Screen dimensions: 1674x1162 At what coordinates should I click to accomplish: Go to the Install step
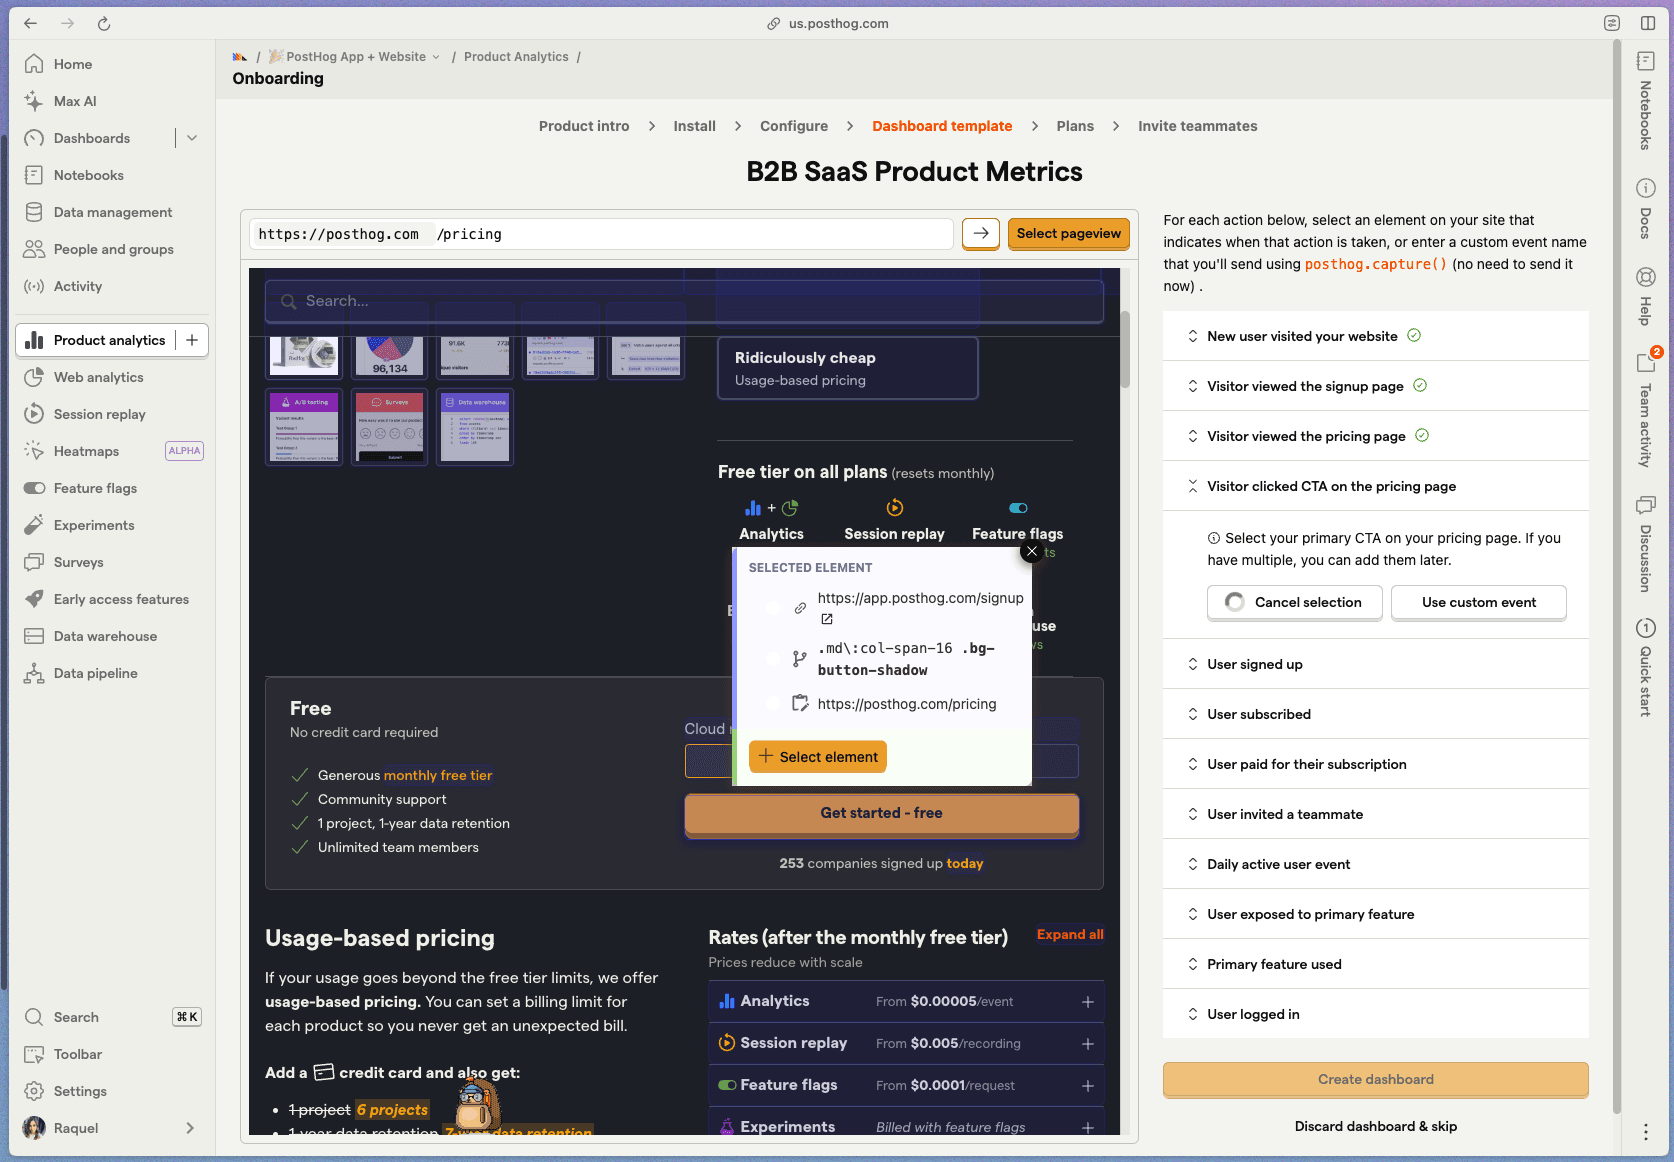694,126
